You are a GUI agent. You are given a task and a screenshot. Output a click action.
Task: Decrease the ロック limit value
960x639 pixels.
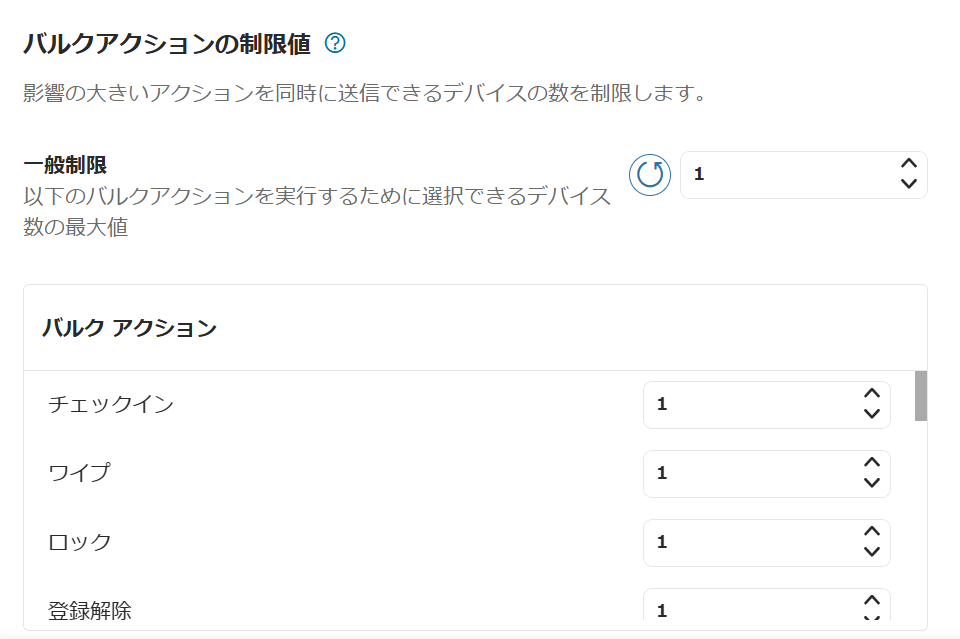coord(872,551)
